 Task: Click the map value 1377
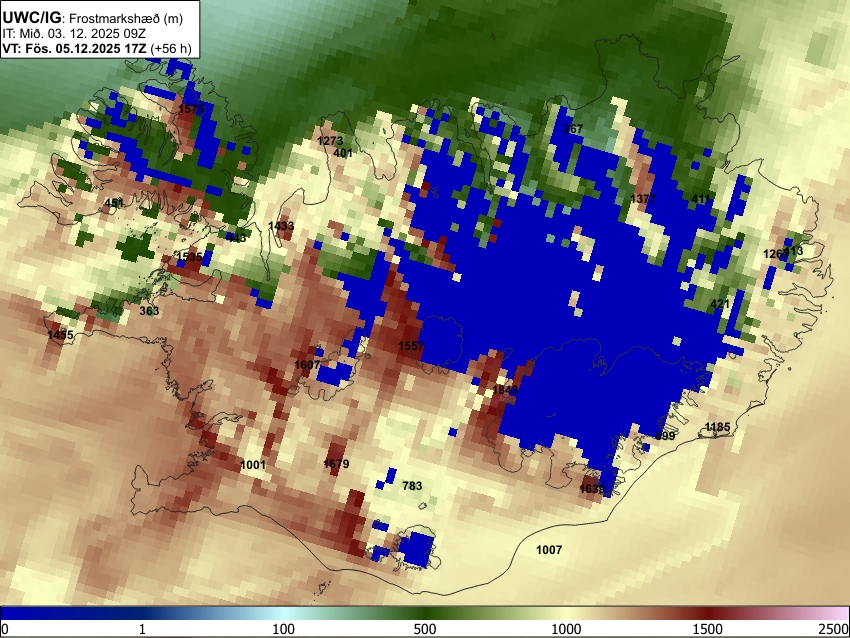coord(643,199)
